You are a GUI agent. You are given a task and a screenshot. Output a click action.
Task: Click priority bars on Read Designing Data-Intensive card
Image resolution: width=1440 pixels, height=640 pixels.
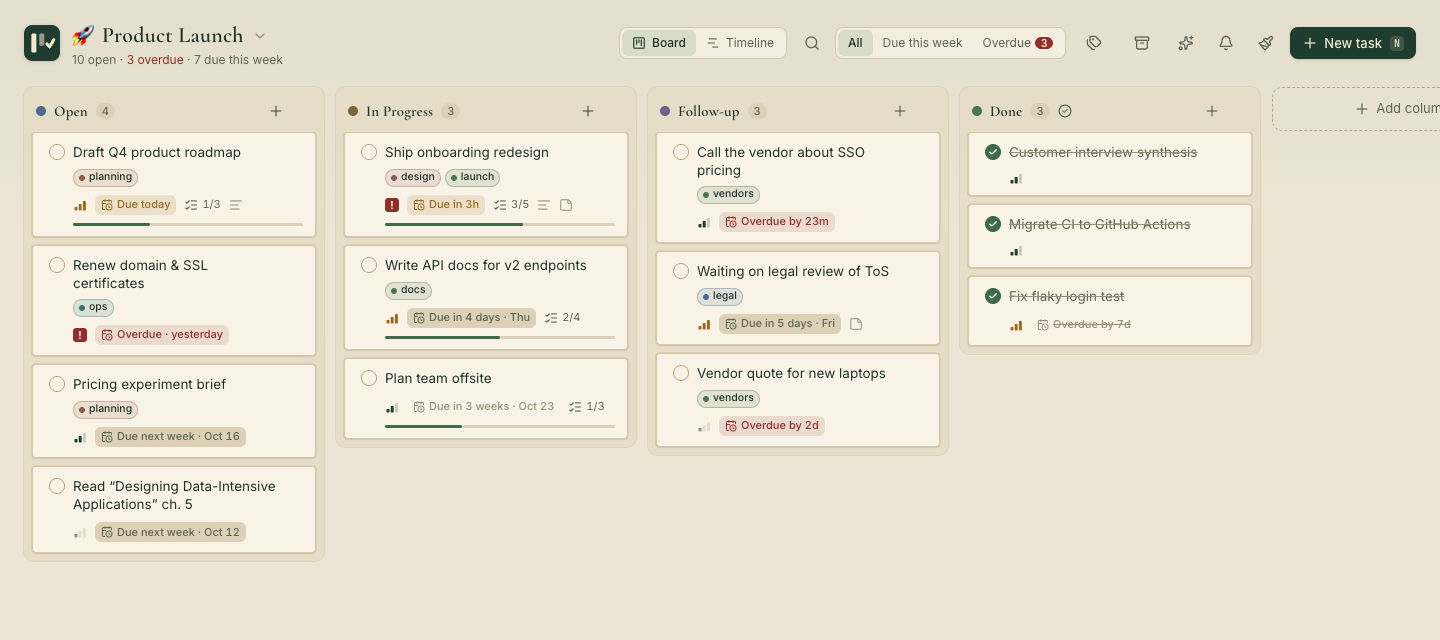click(80, 533)
